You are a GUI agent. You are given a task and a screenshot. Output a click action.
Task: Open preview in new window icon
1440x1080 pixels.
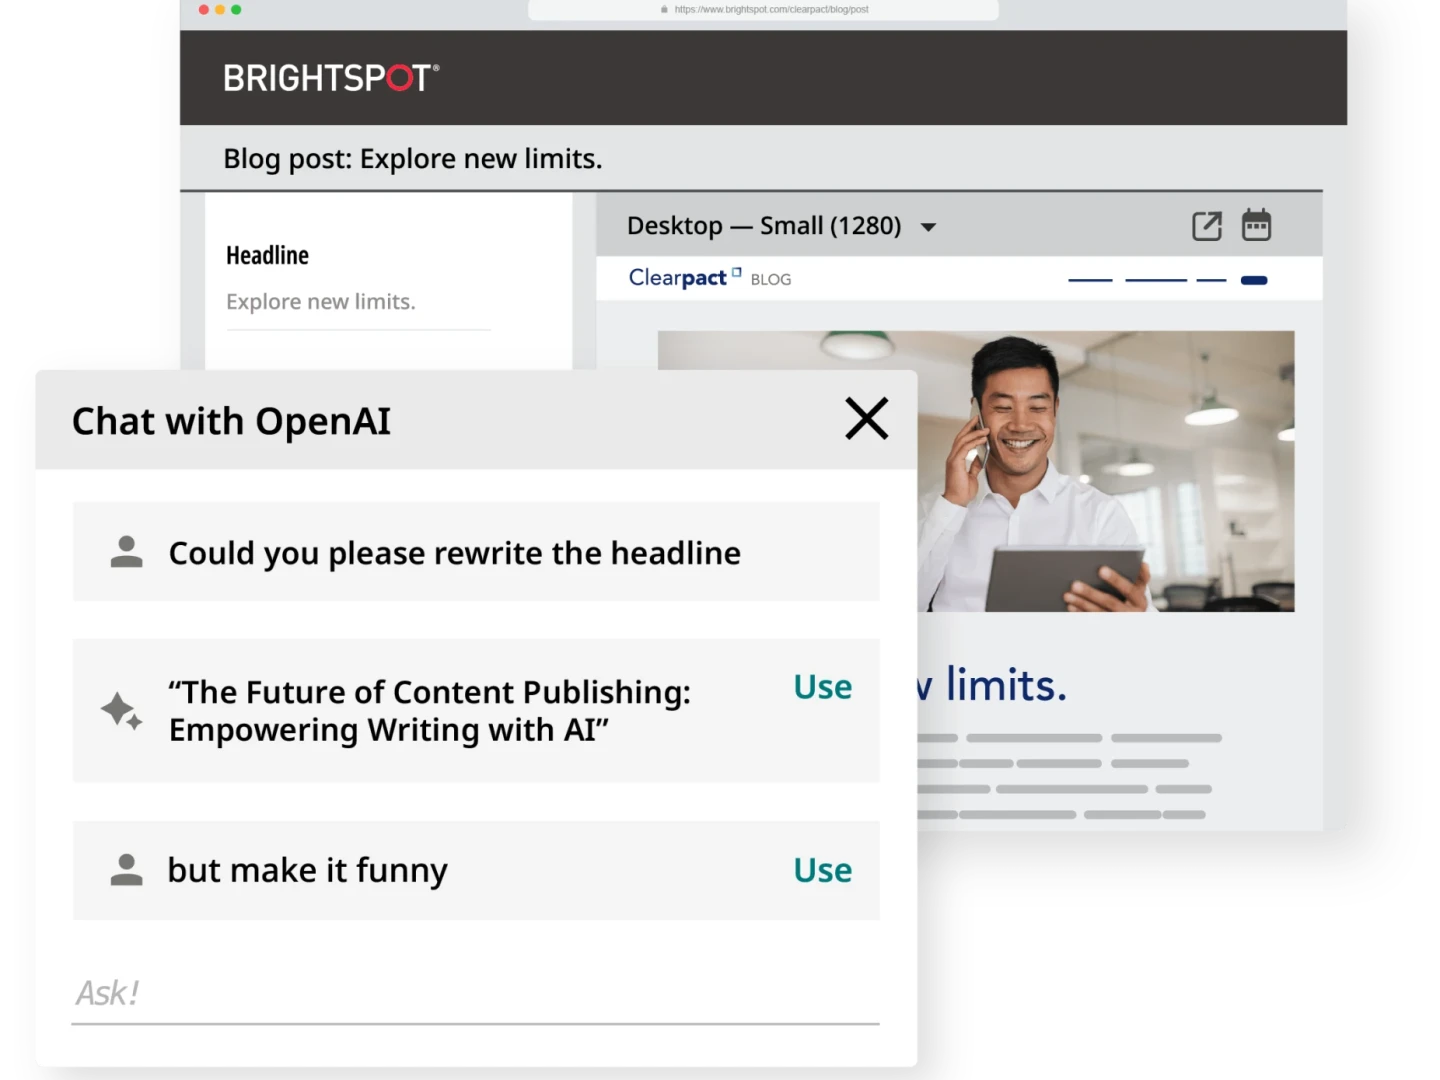1207,226
